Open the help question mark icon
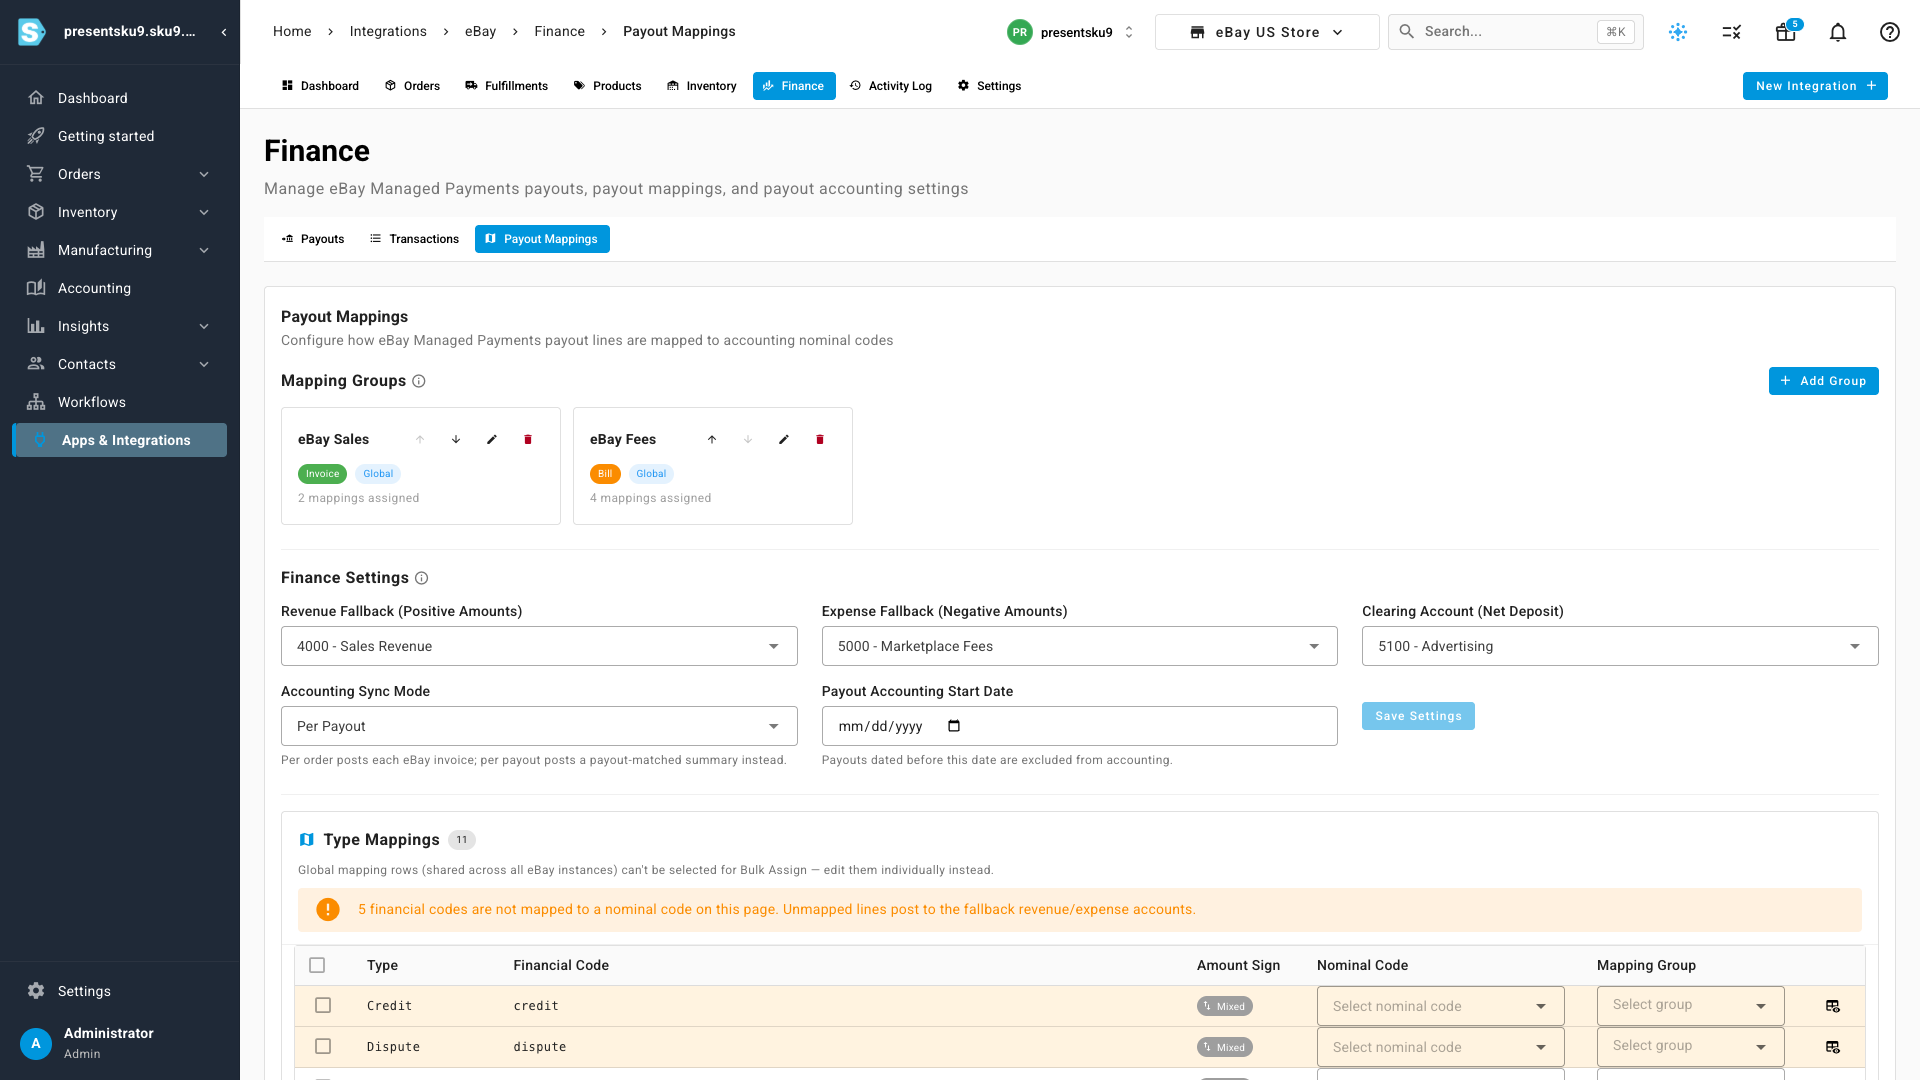This screenshot has width=1920, height=1080. tap(1890, 32)
